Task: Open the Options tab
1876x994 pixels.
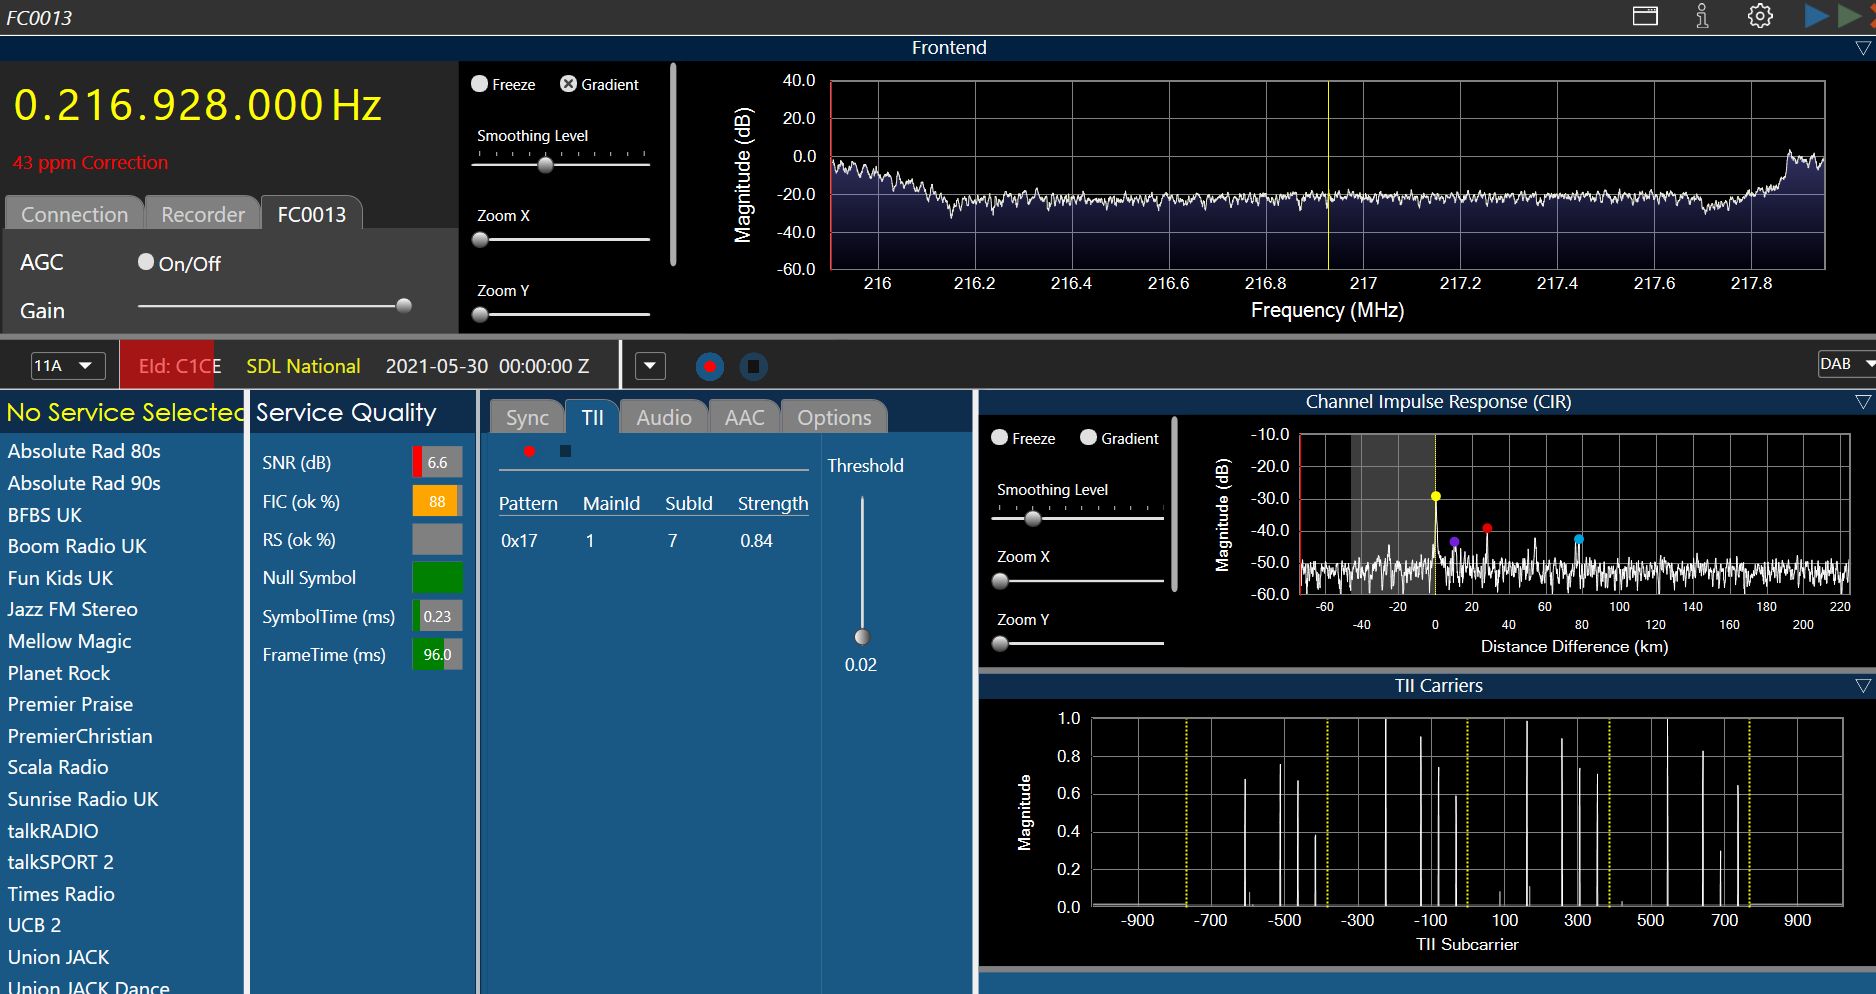Action: pyautogui.click(x=834, y=417)
